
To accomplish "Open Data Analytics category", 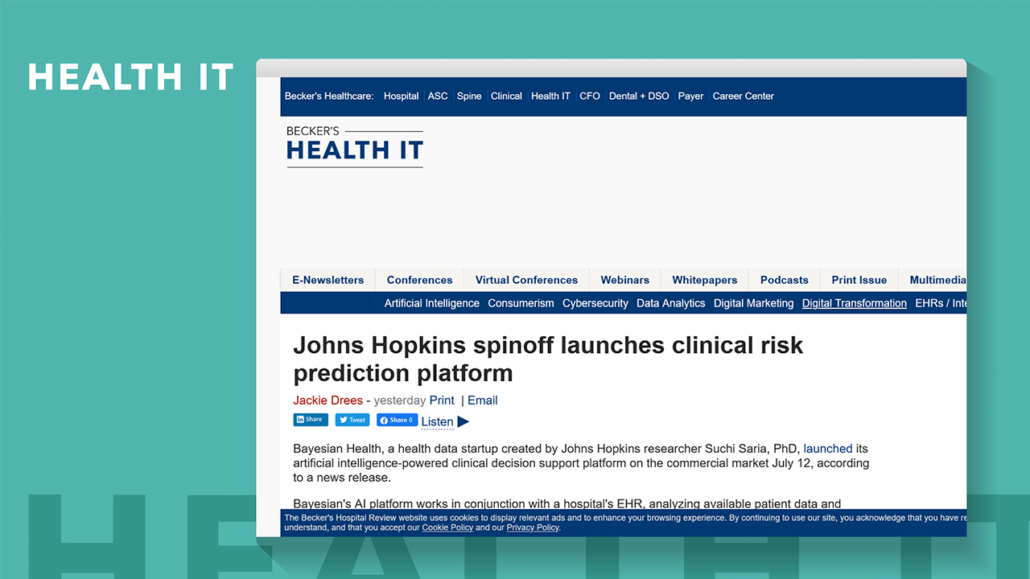I will pyautogui.click(x=671, y=303).
